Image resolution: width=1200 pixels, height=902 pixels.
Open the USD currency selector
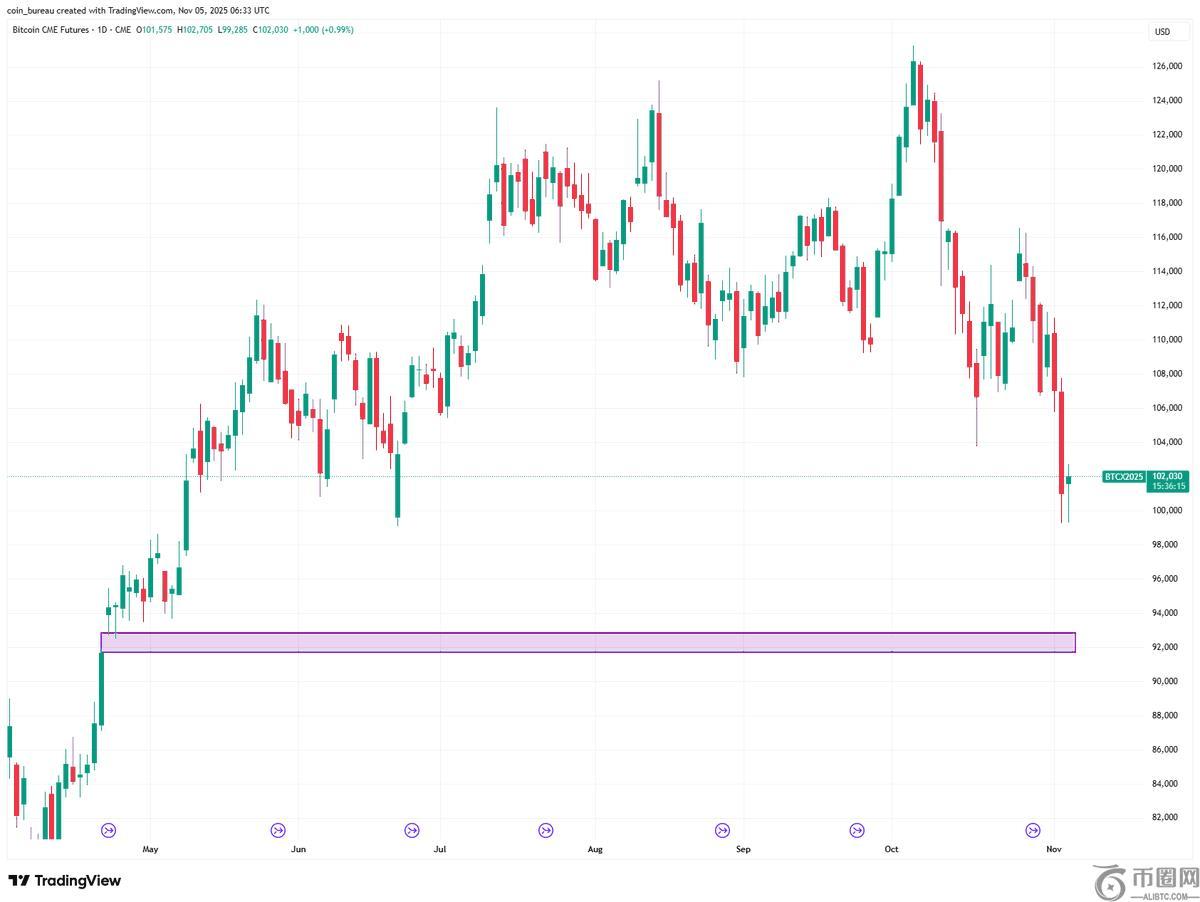[1162, 31]
